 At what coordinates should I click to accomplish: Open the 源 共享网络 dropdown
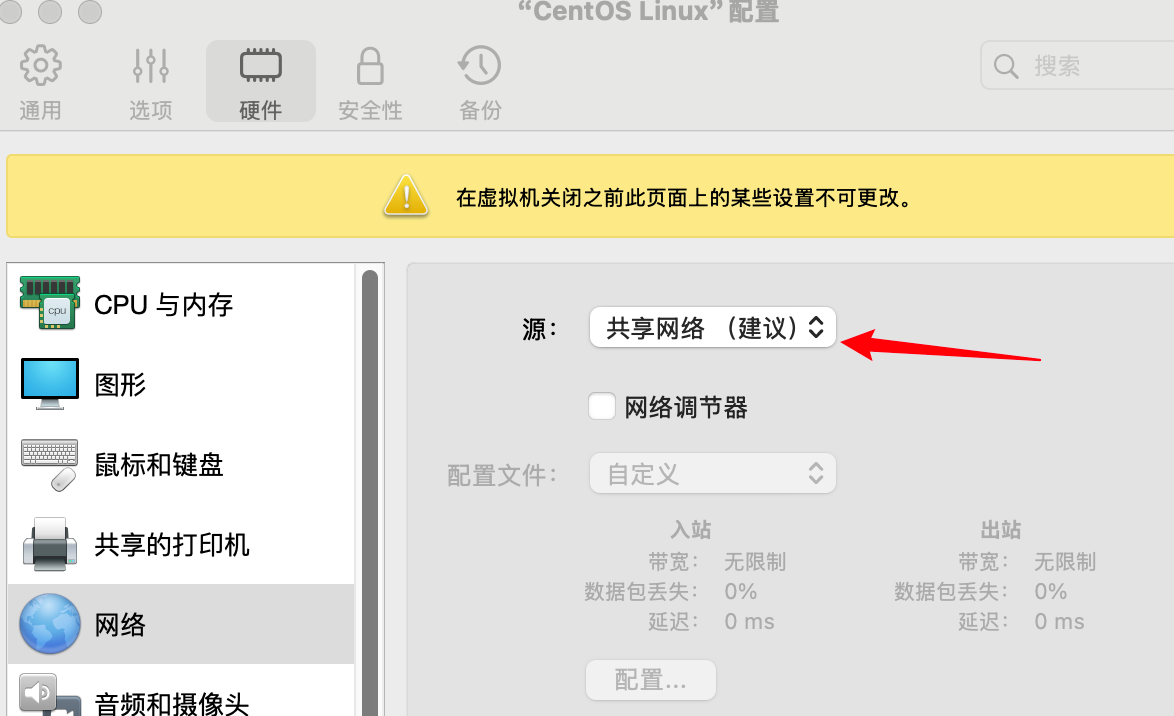click(x=713, y=327)
